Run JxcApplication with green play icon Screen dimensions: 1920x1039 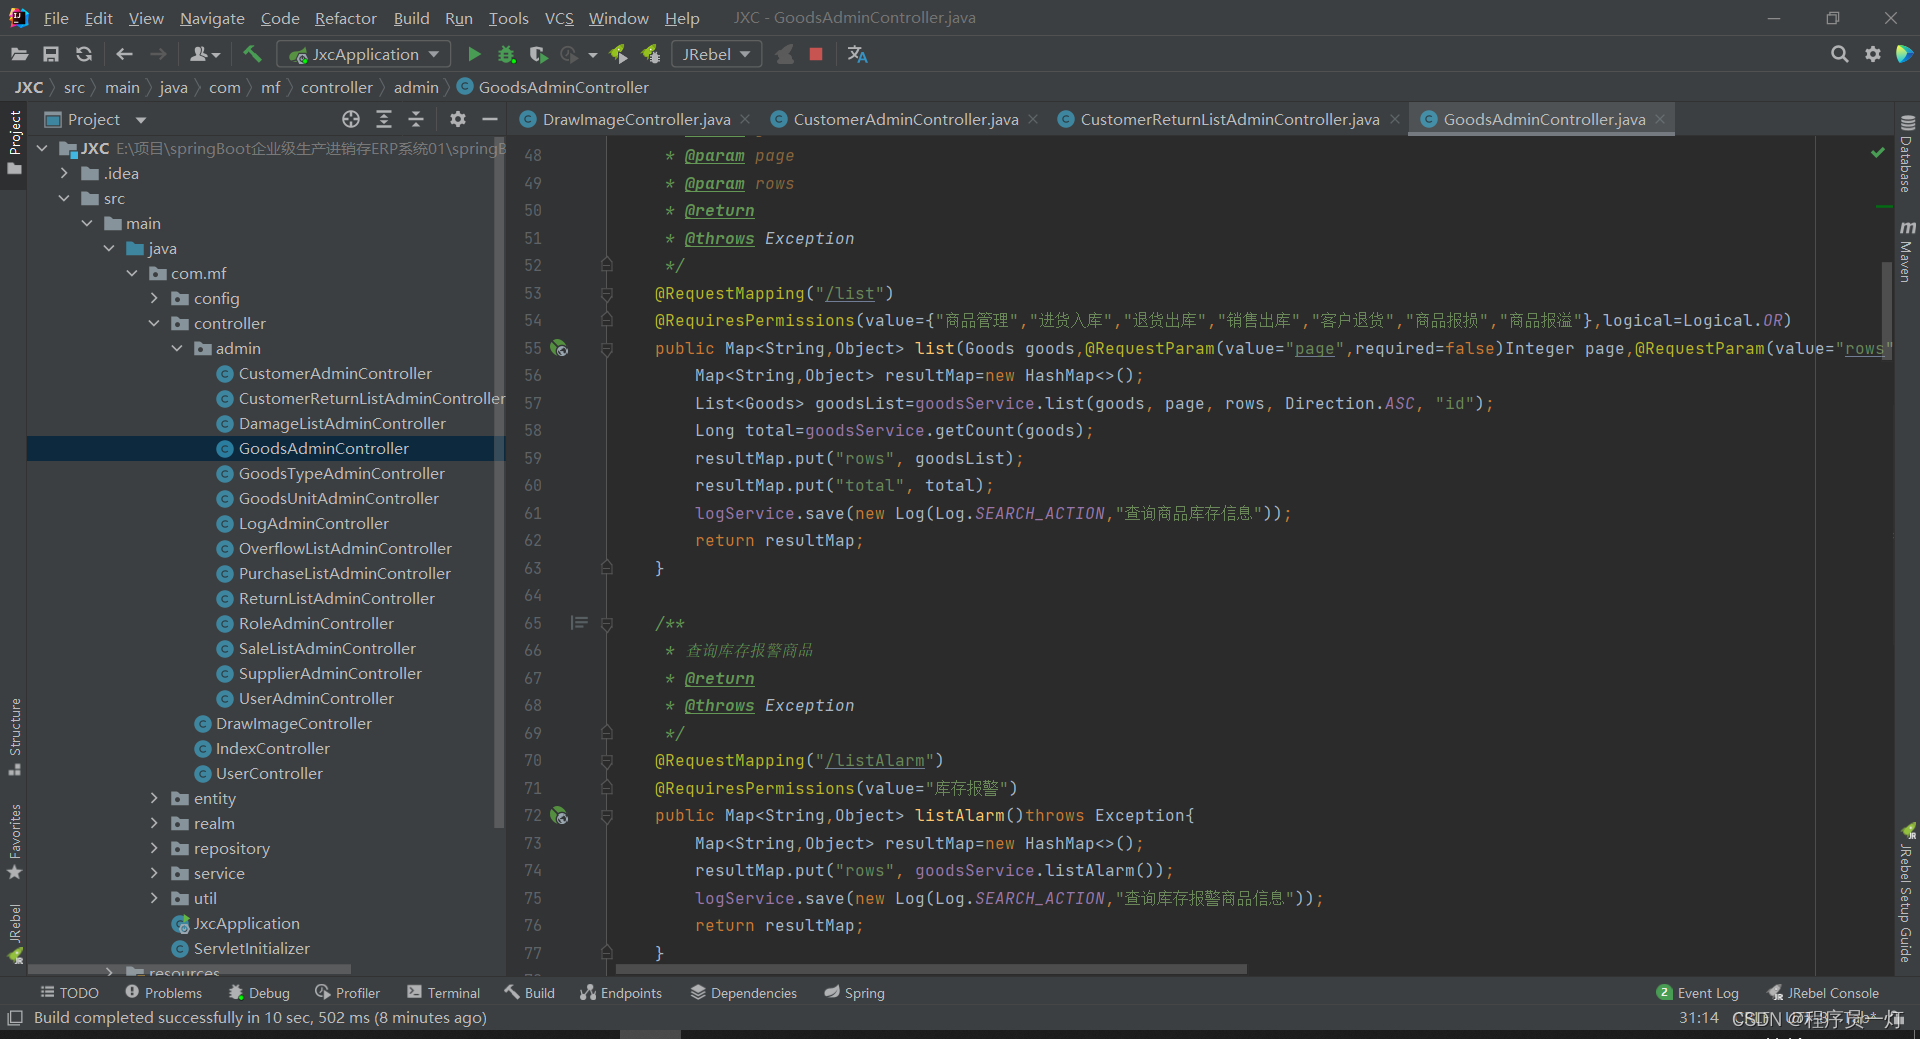pyautogui.click(x=474, y=54)
